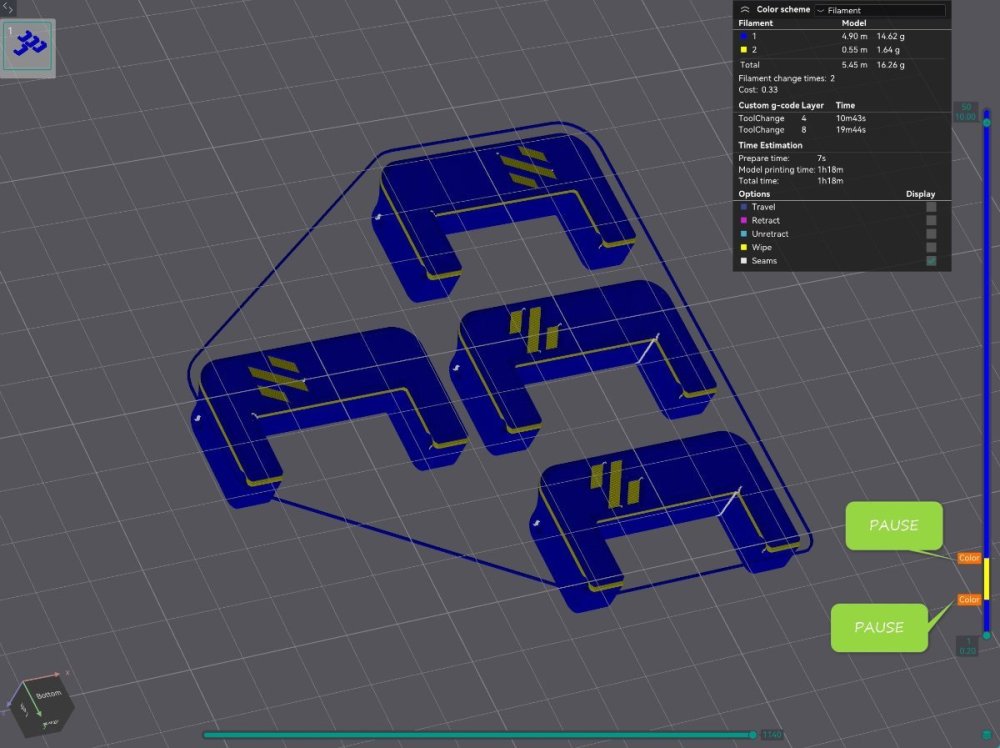Click the layer slider top label 50 10.00
The width and height of the screenshot is (1000, 748).
(x=966, y=112)
